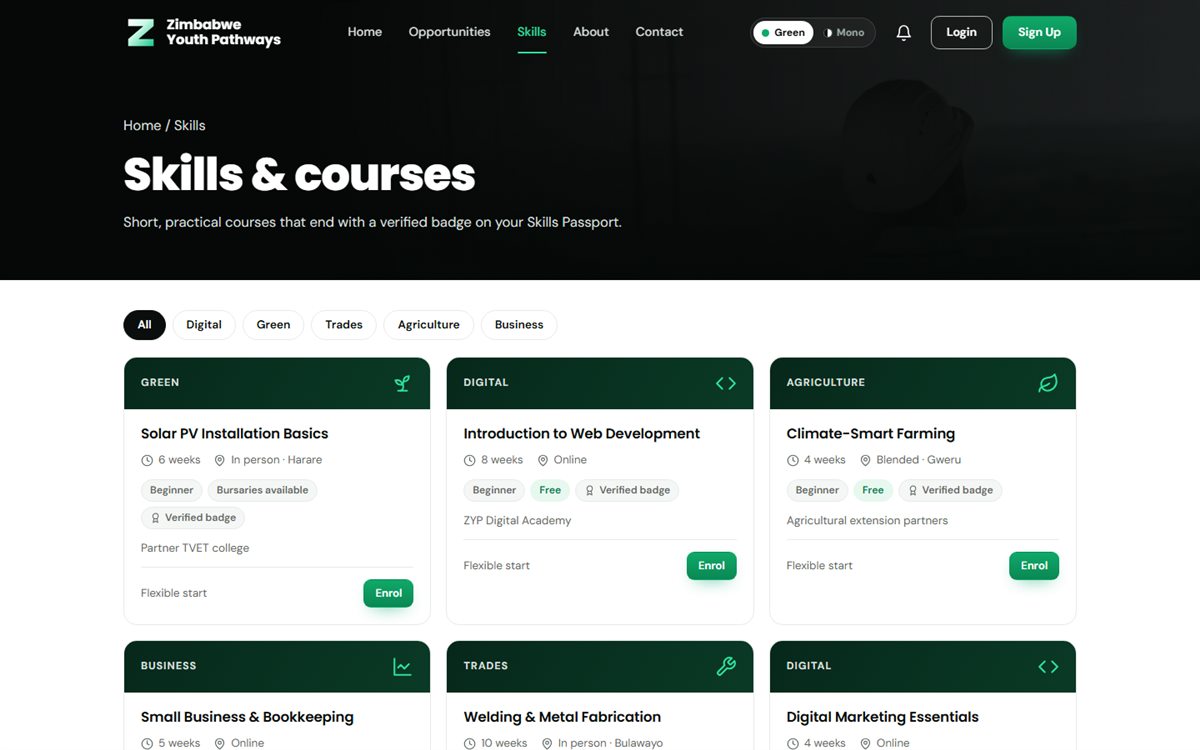Click the Sign Up button
Screen dimensions: 1200x750
1039,33
